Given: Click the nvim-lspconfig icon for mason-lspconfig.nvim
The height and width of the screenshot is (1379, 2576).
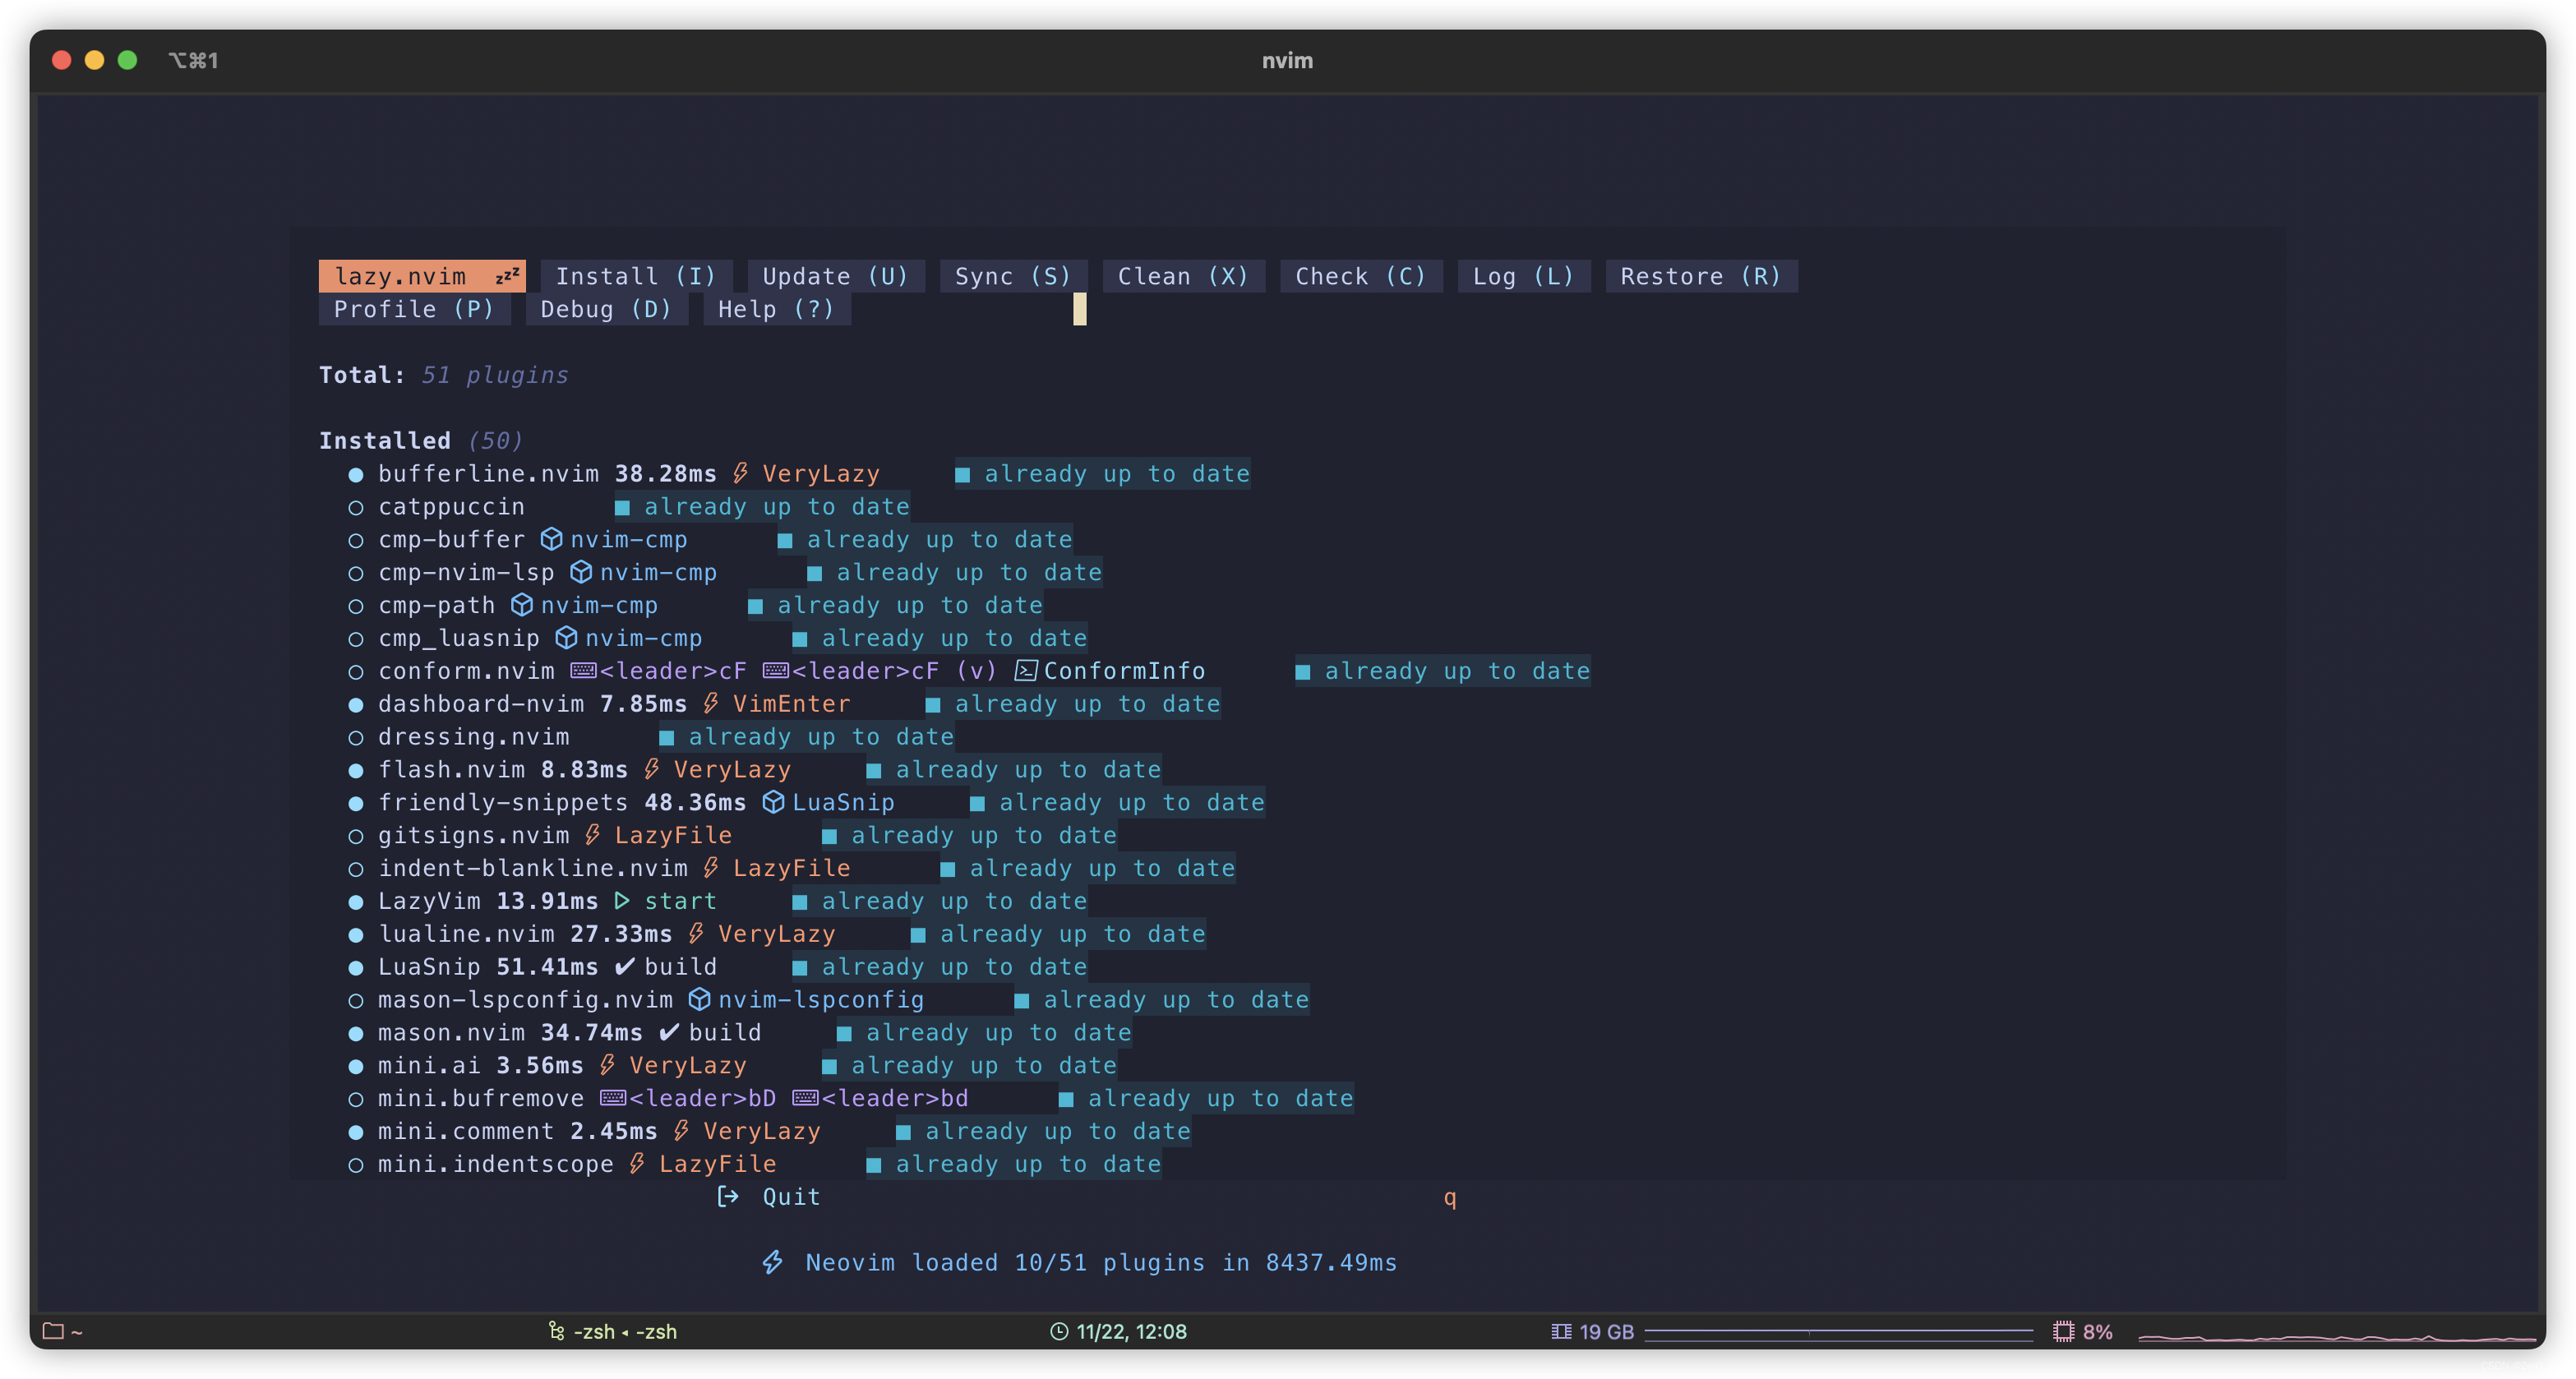Looking at the screenshot, I should [695, 1001].
